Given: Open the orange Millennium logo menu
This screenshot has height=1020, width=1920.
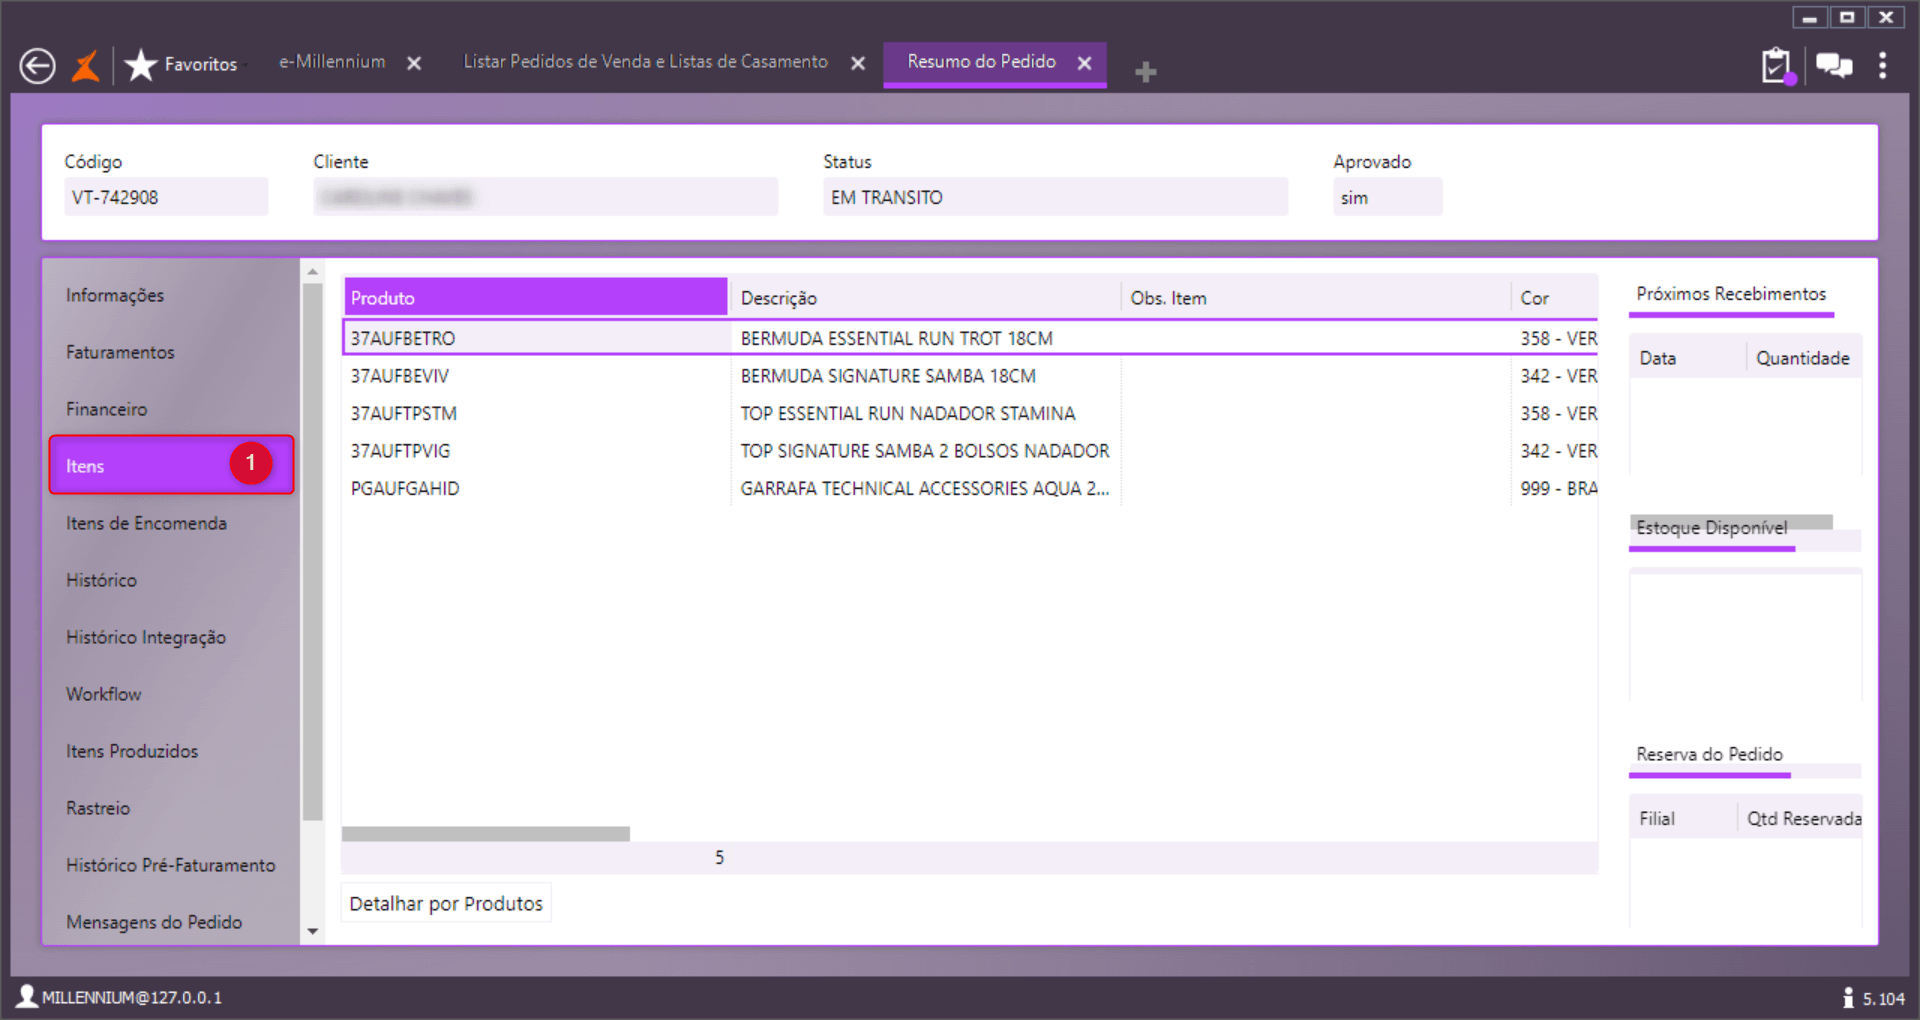Looking at the screenshot, I should point(86,67).
